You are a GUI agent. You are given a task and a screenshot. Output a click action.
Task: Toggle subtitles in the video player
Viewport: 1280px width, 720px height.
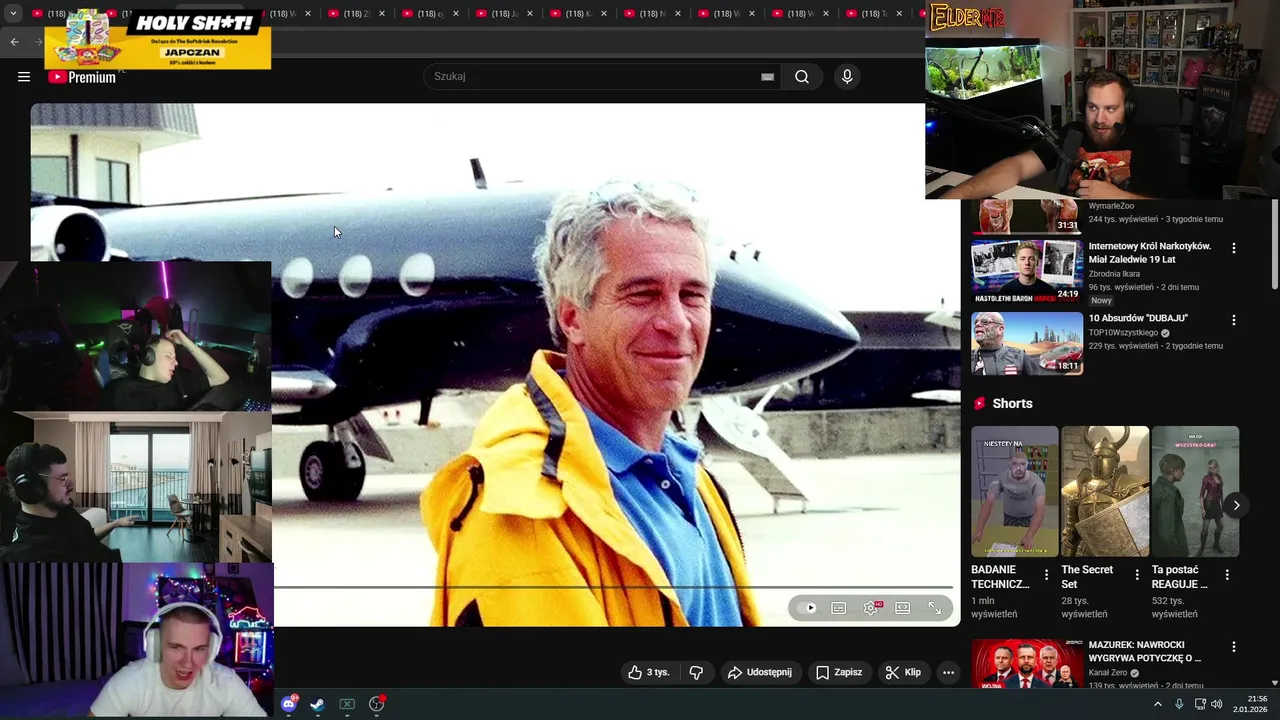839,608
